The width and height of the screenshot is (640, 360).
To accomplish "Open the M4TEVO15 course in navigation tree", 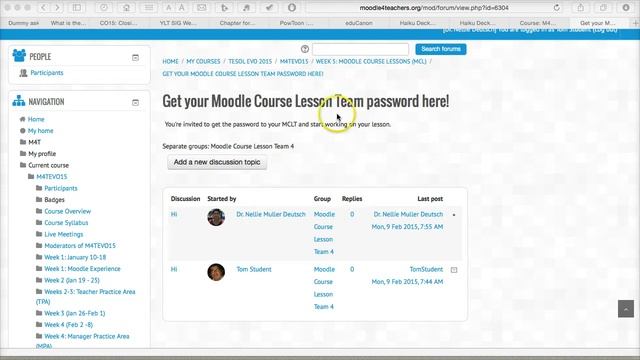I will point(51,177).
